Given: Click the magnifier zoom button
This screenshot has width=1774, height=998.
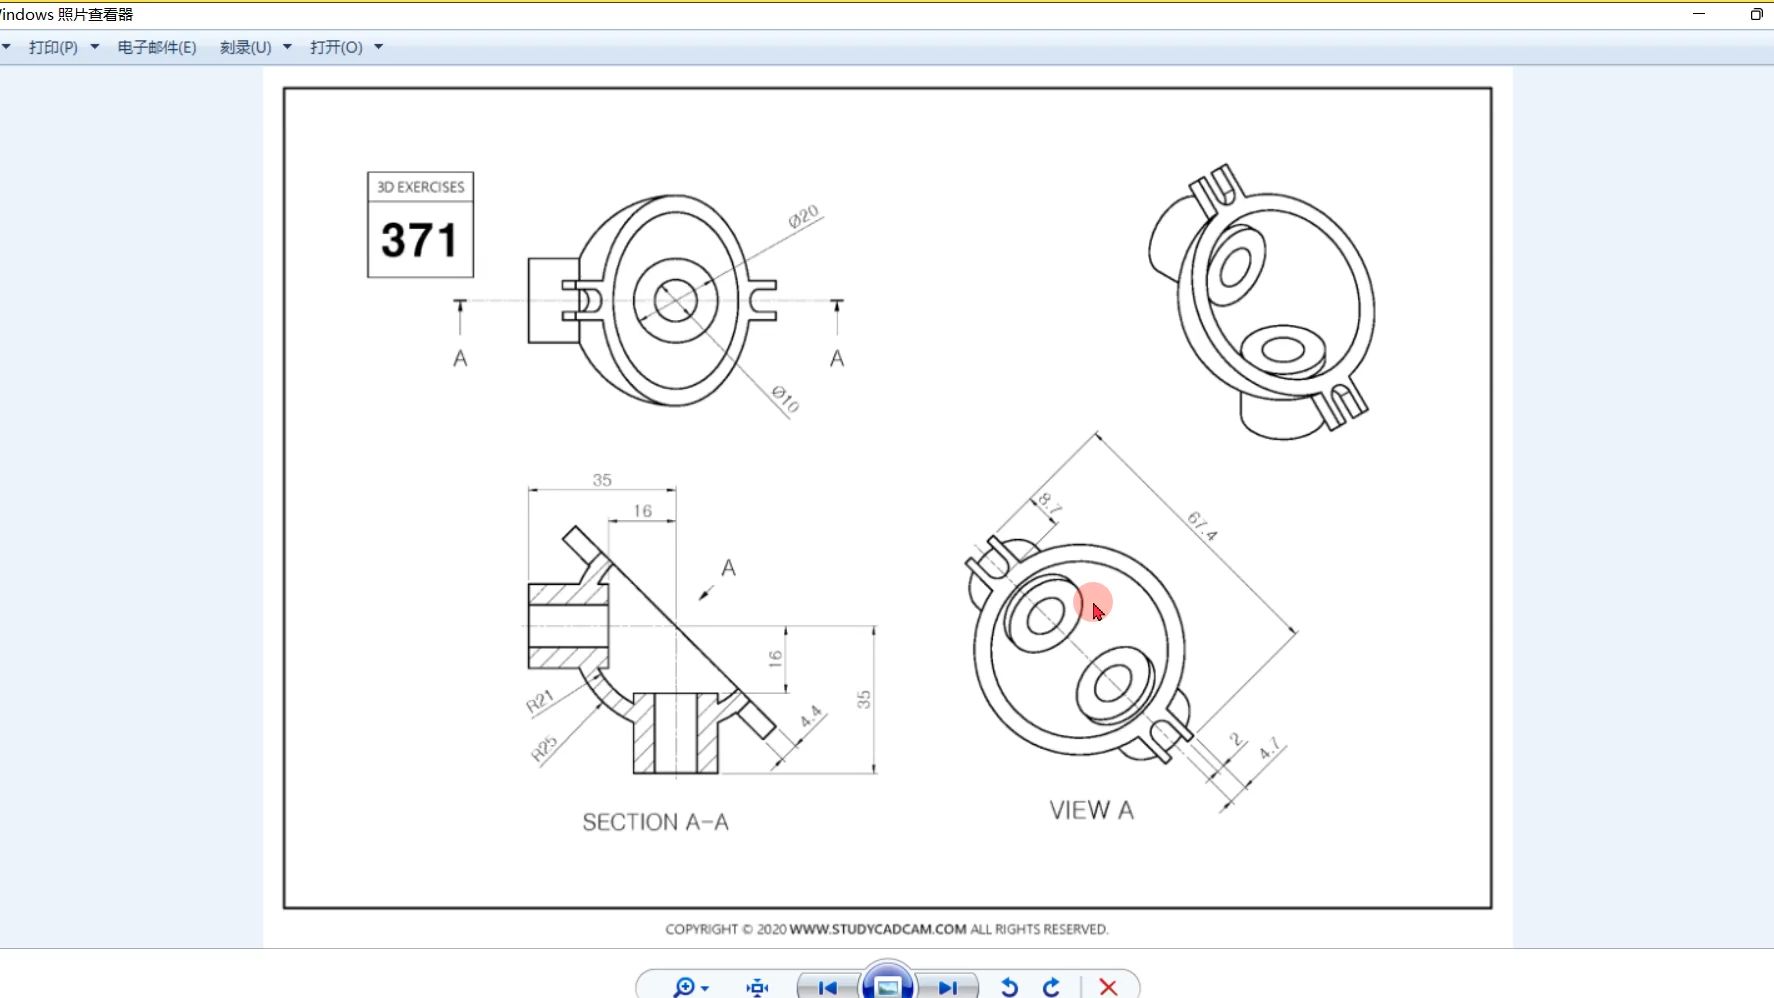Looking at the screenshot, I should [690, 987].
